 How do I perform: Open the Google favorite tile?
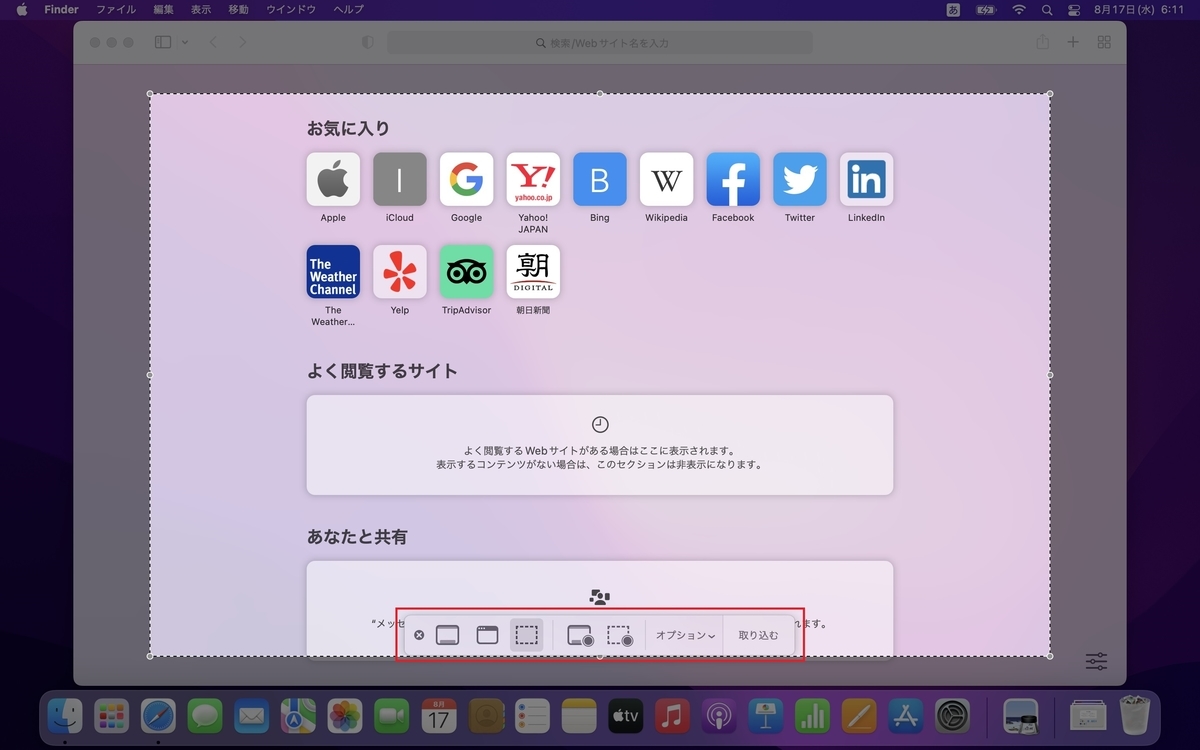point(466,179)
